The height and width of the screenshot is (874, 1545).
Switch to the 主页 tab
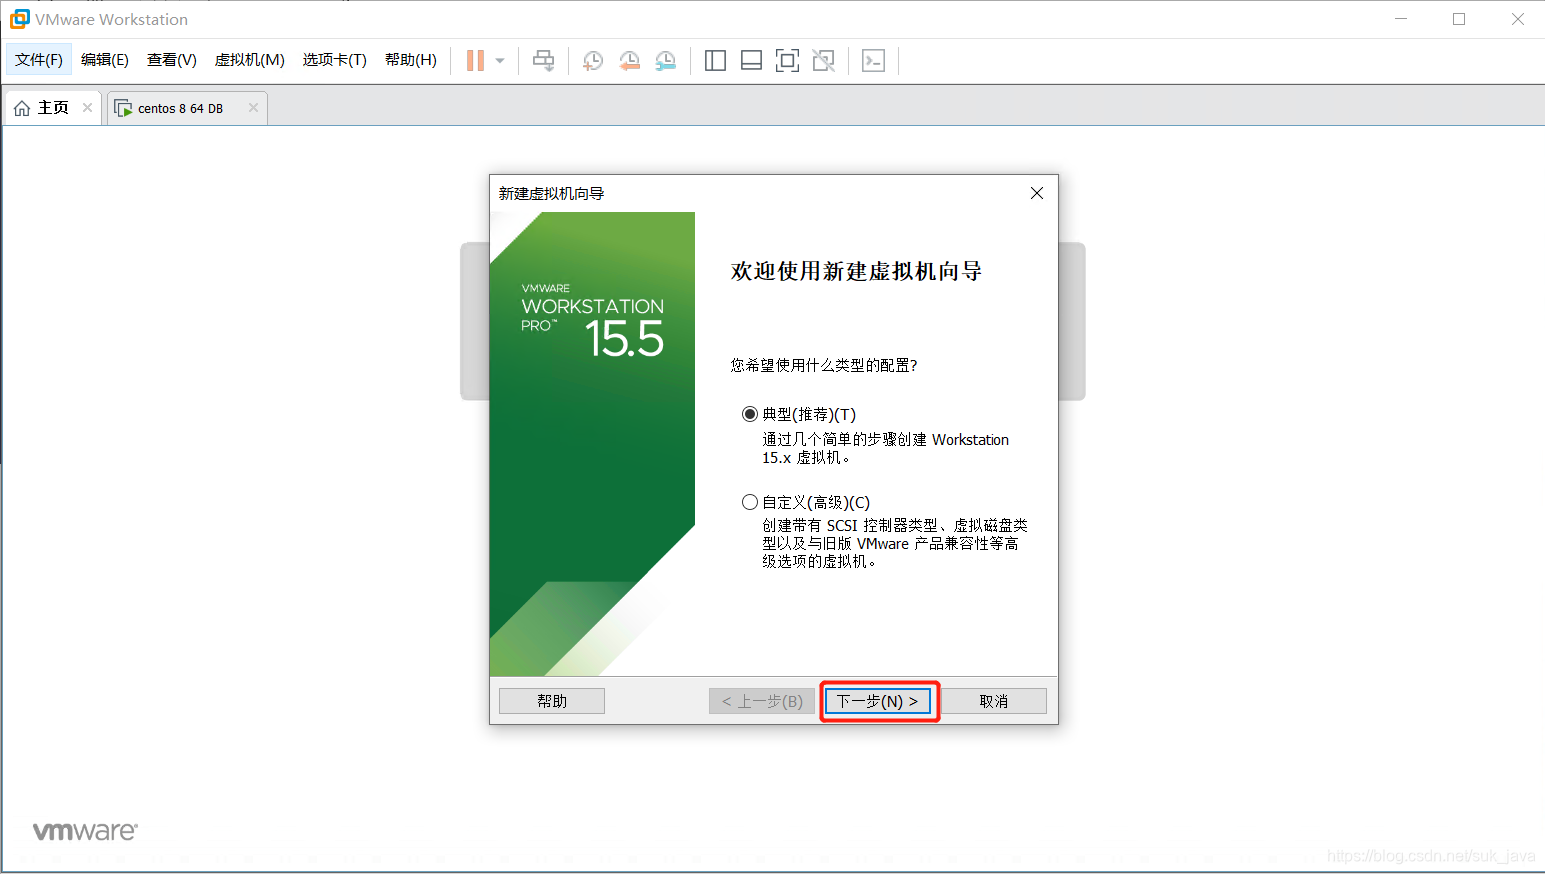coord(53,108)
